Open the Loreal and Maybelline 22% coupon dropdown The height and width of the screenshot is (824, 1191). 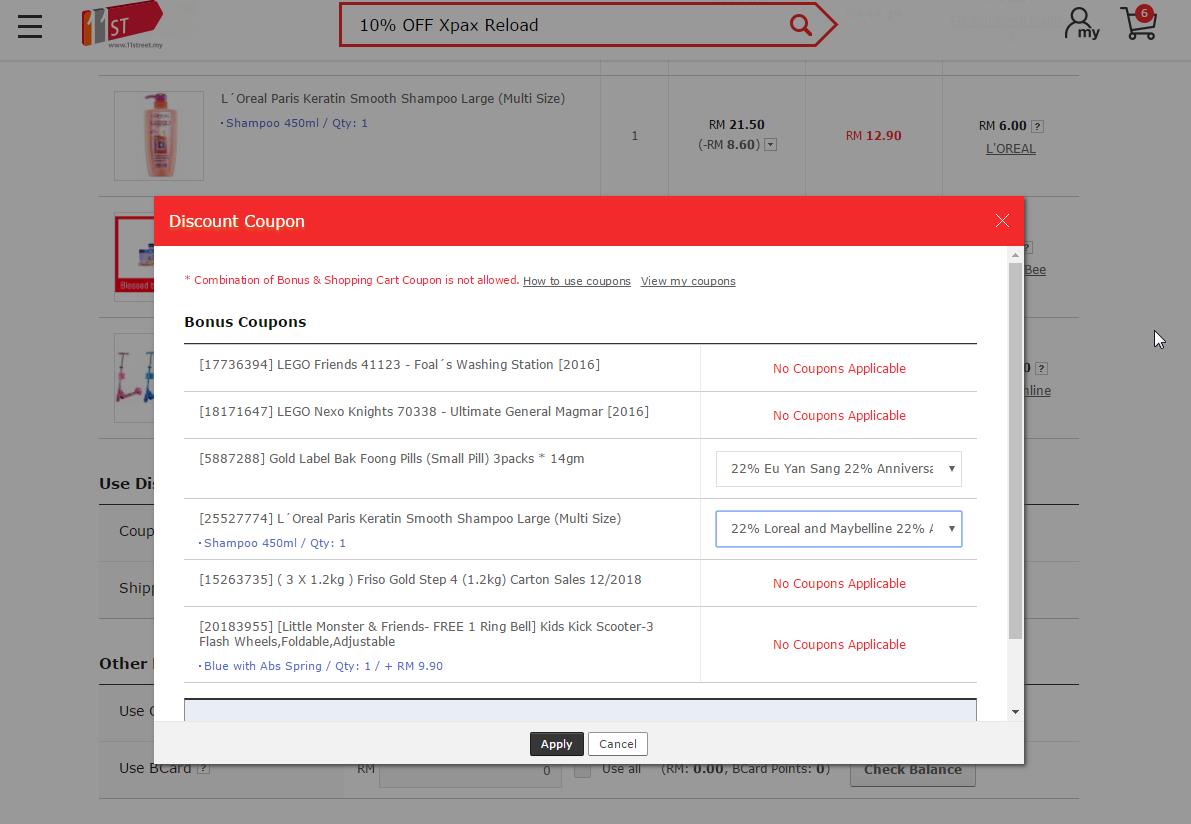(x=839, y=529)
